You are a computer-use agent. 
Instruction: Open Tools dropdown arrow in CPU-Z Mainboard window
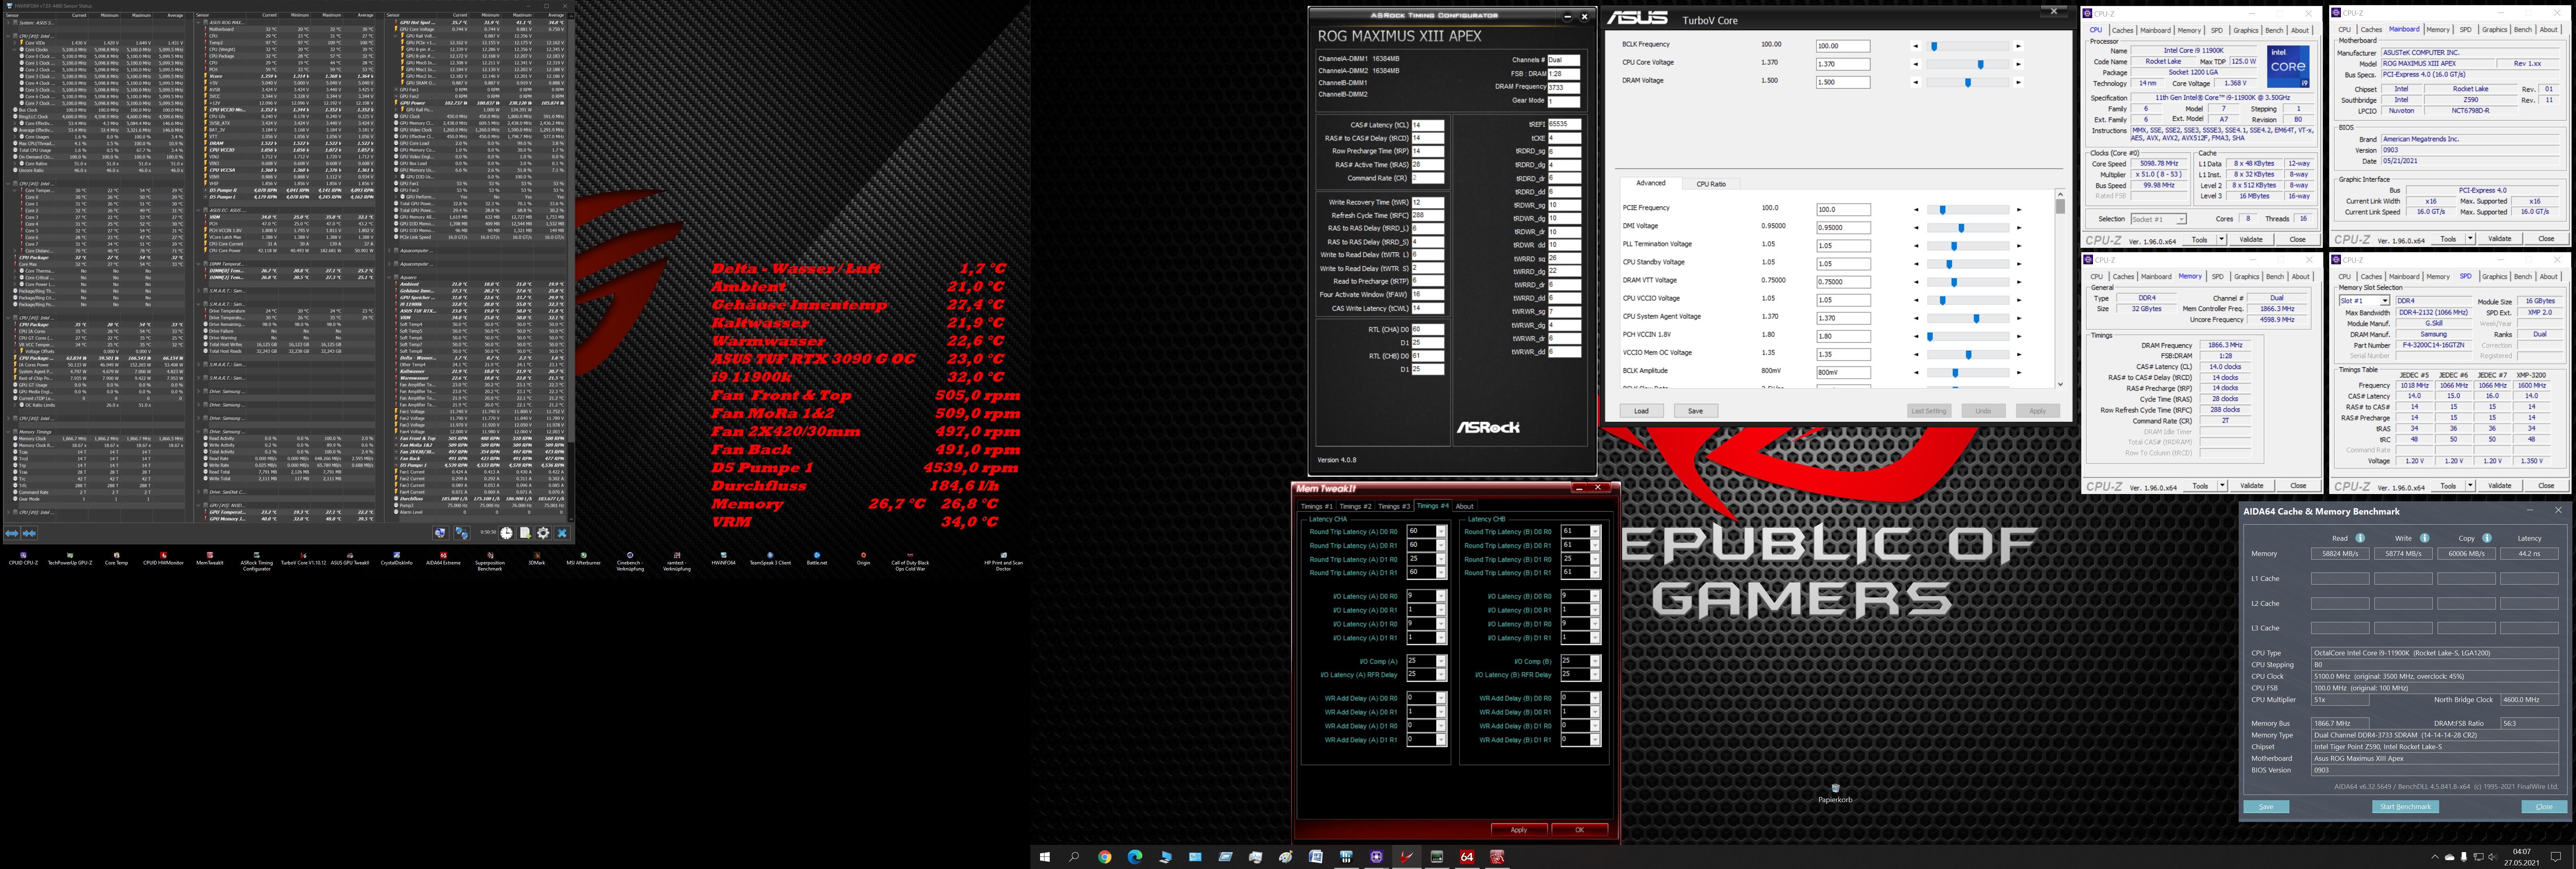point(2471,239)
